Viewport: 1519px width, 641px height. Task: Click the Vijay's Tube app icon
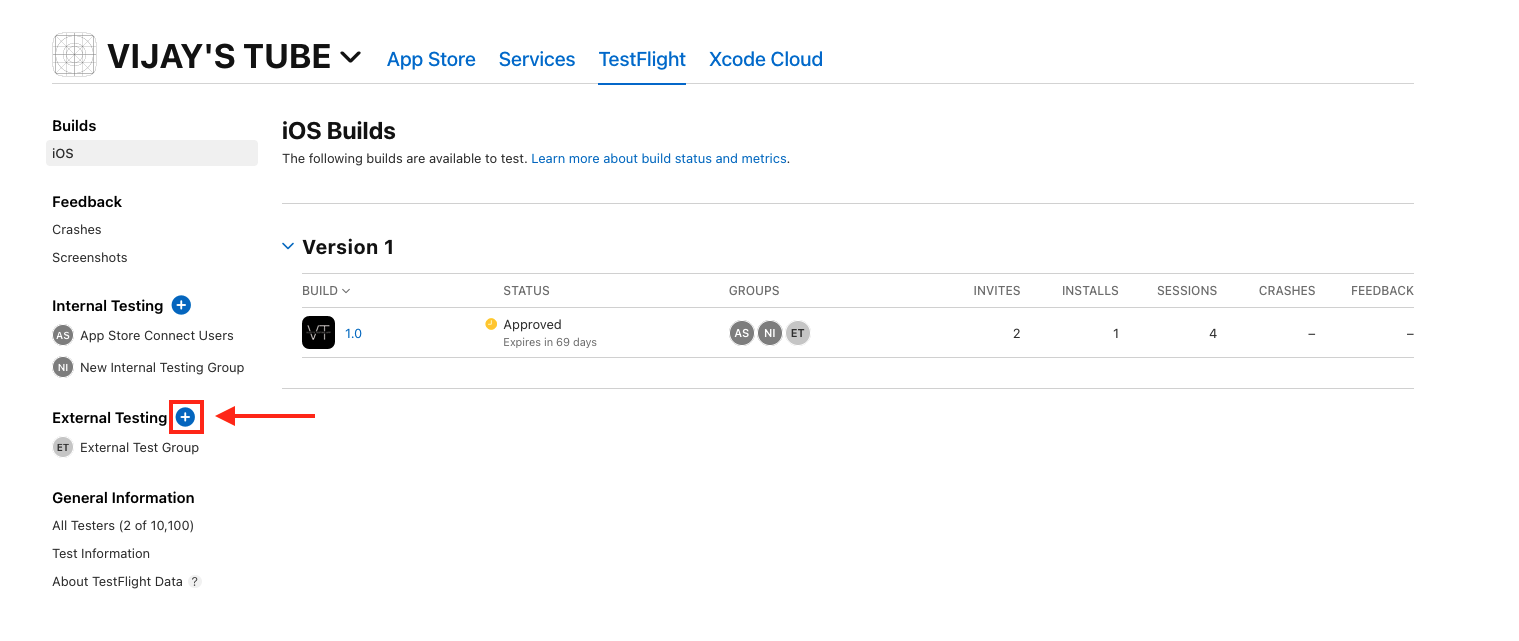pyautogui.click(x=76, y=55)
